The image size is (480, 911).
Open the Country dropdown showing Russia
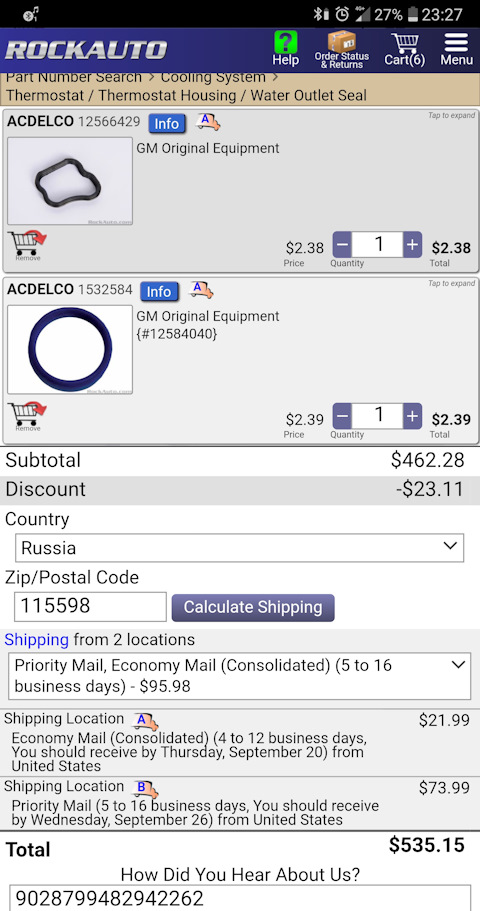[239, 548]
